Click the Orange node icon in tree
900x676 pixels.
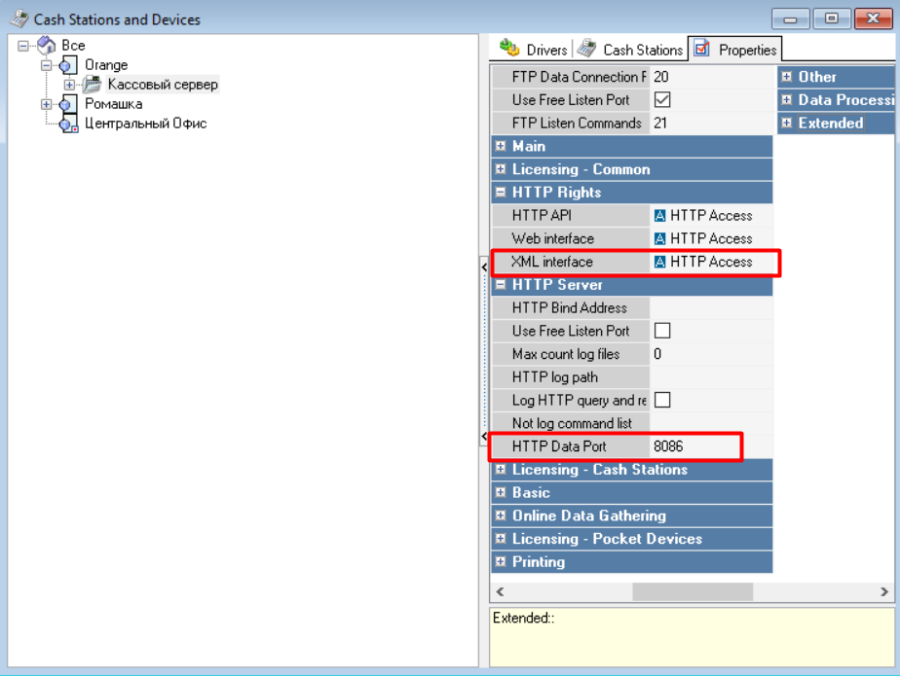pyautogui.click(x=68, y=66)
